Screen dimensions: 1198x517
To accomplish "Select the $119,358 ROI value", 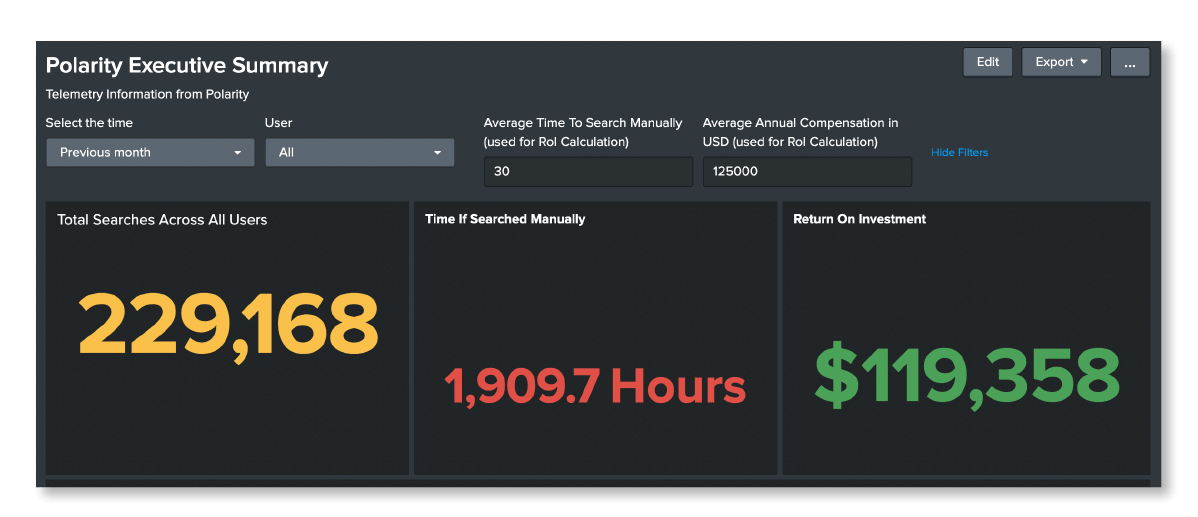I will 966,376.
